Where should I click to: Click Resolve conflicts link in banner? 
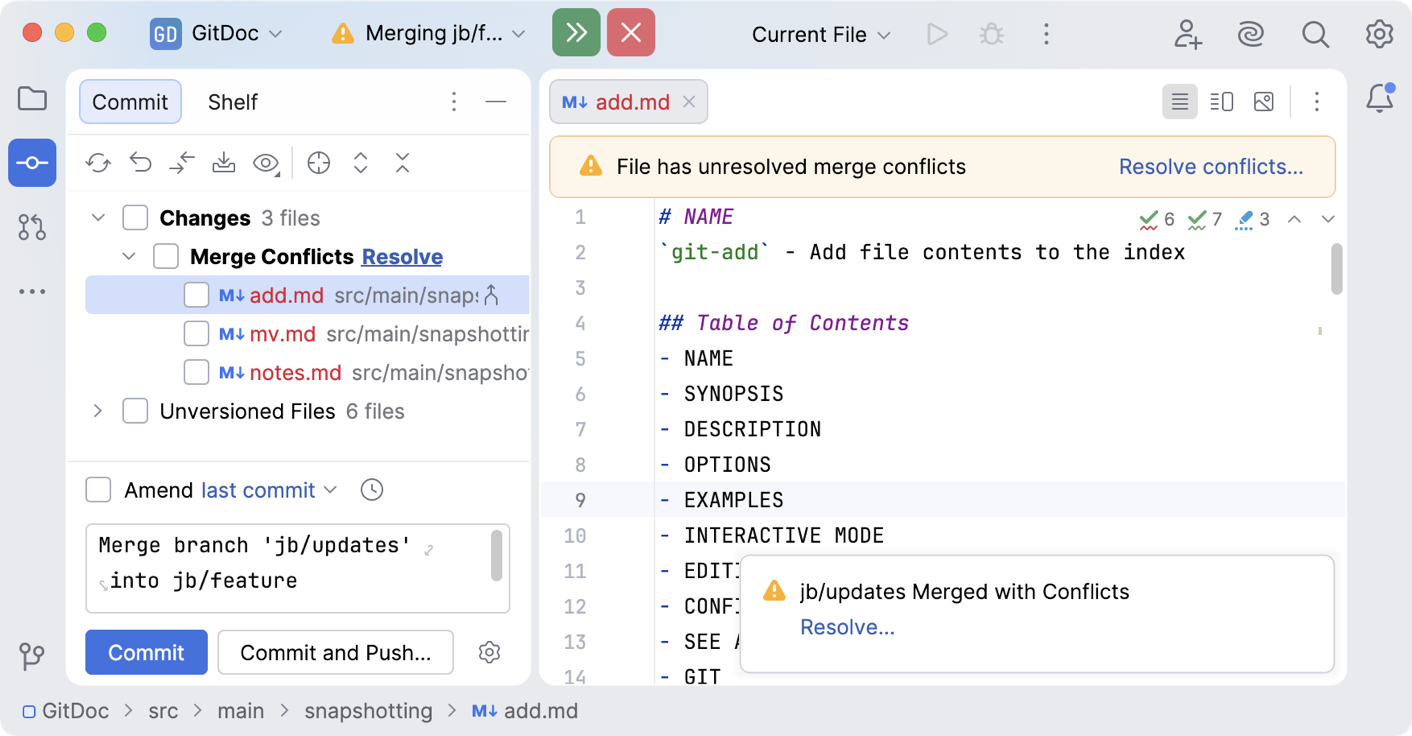coord(1211,167)
